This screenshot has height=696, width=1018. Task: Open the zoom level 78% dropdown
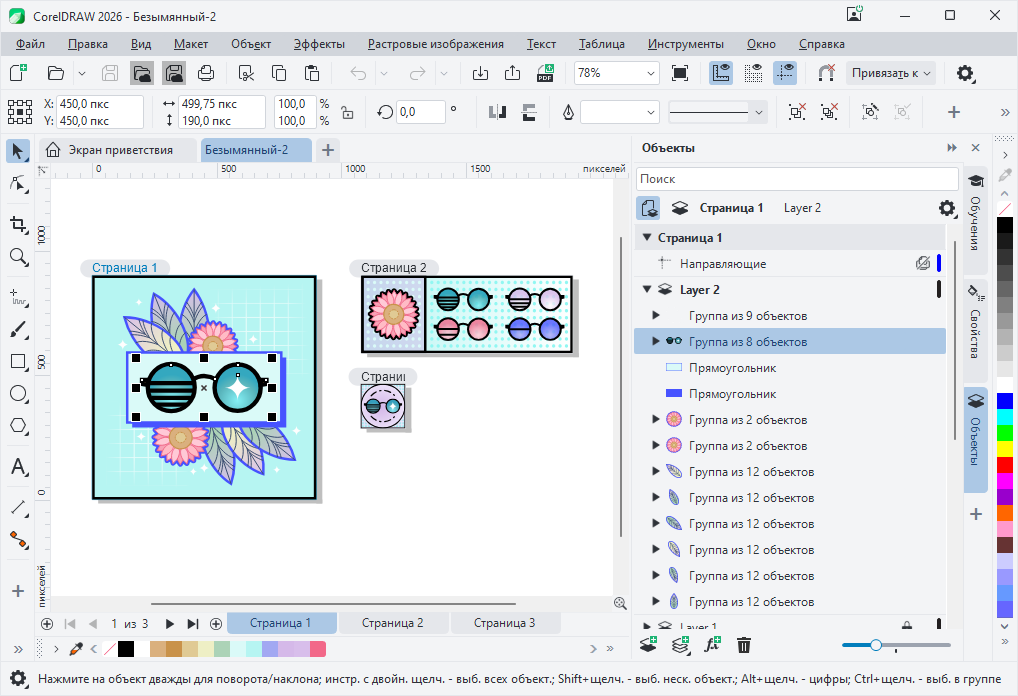click(651, 73)
